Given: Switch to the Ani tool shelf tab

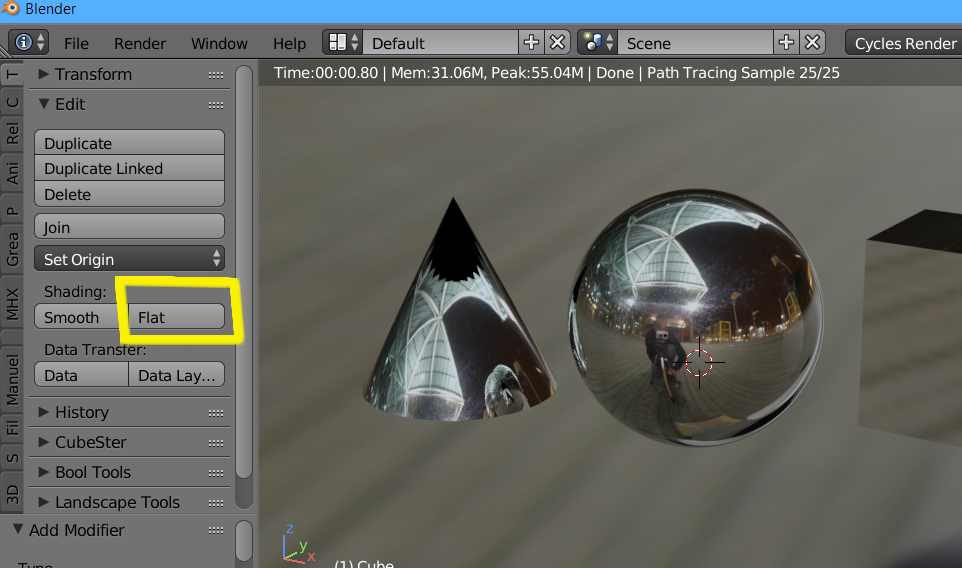Looking at the screenshot, I should [x=12, y=172].
